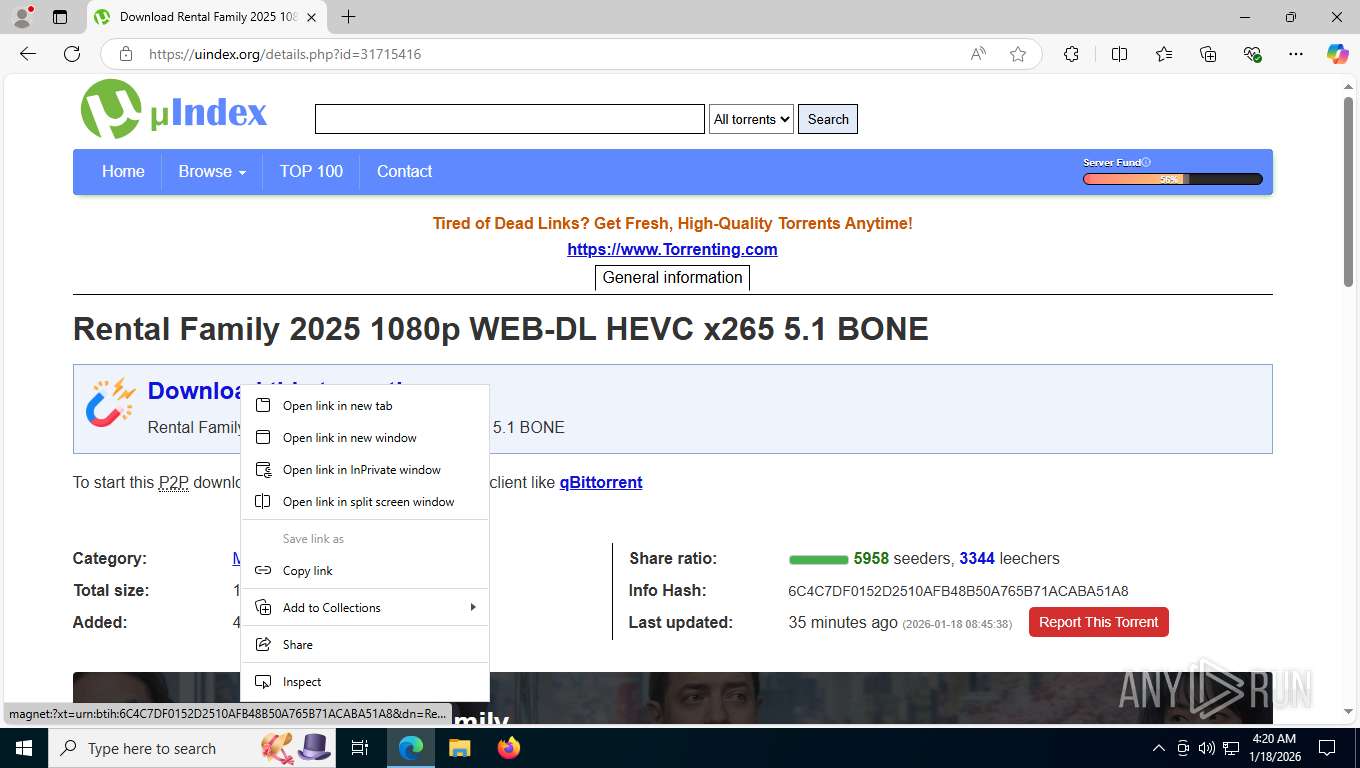View site information lock icon

click(x=126, y=54)
